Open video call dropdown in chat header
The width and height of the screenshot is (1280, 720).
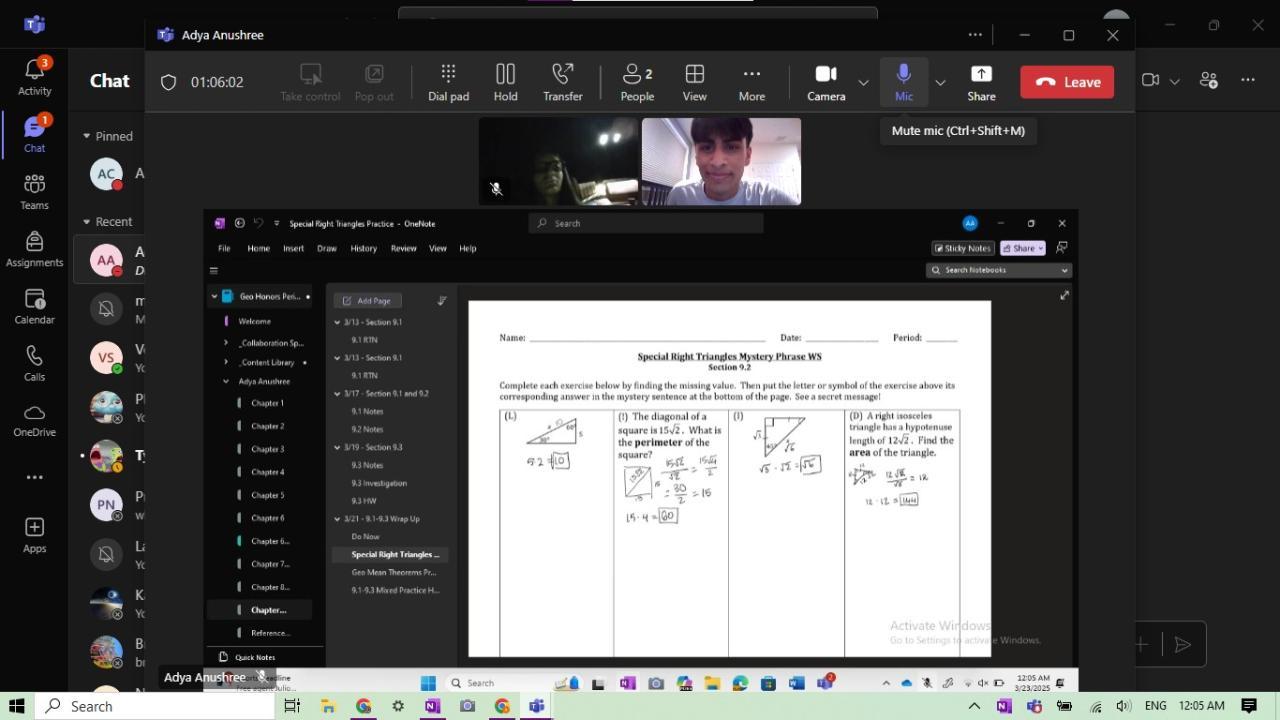pos(1175,81)
